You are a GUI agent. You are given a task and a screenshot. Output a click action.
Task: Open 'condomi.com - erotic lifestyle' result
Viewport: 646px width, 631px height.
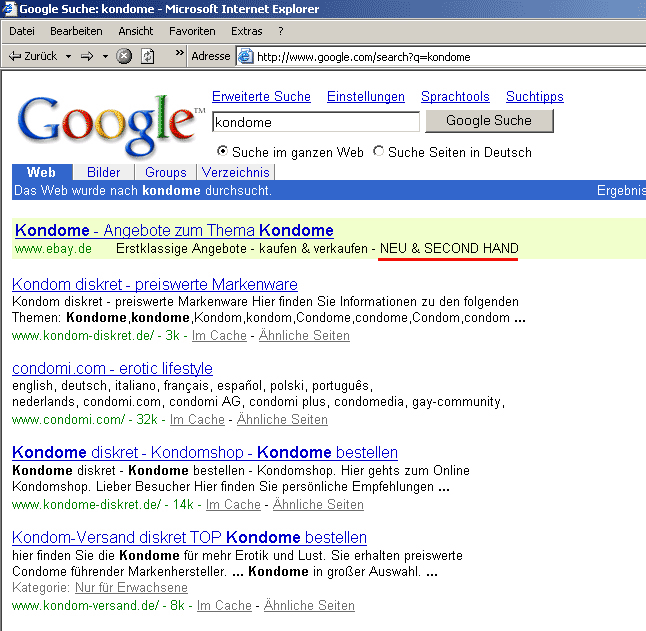[x=112, y=368]
